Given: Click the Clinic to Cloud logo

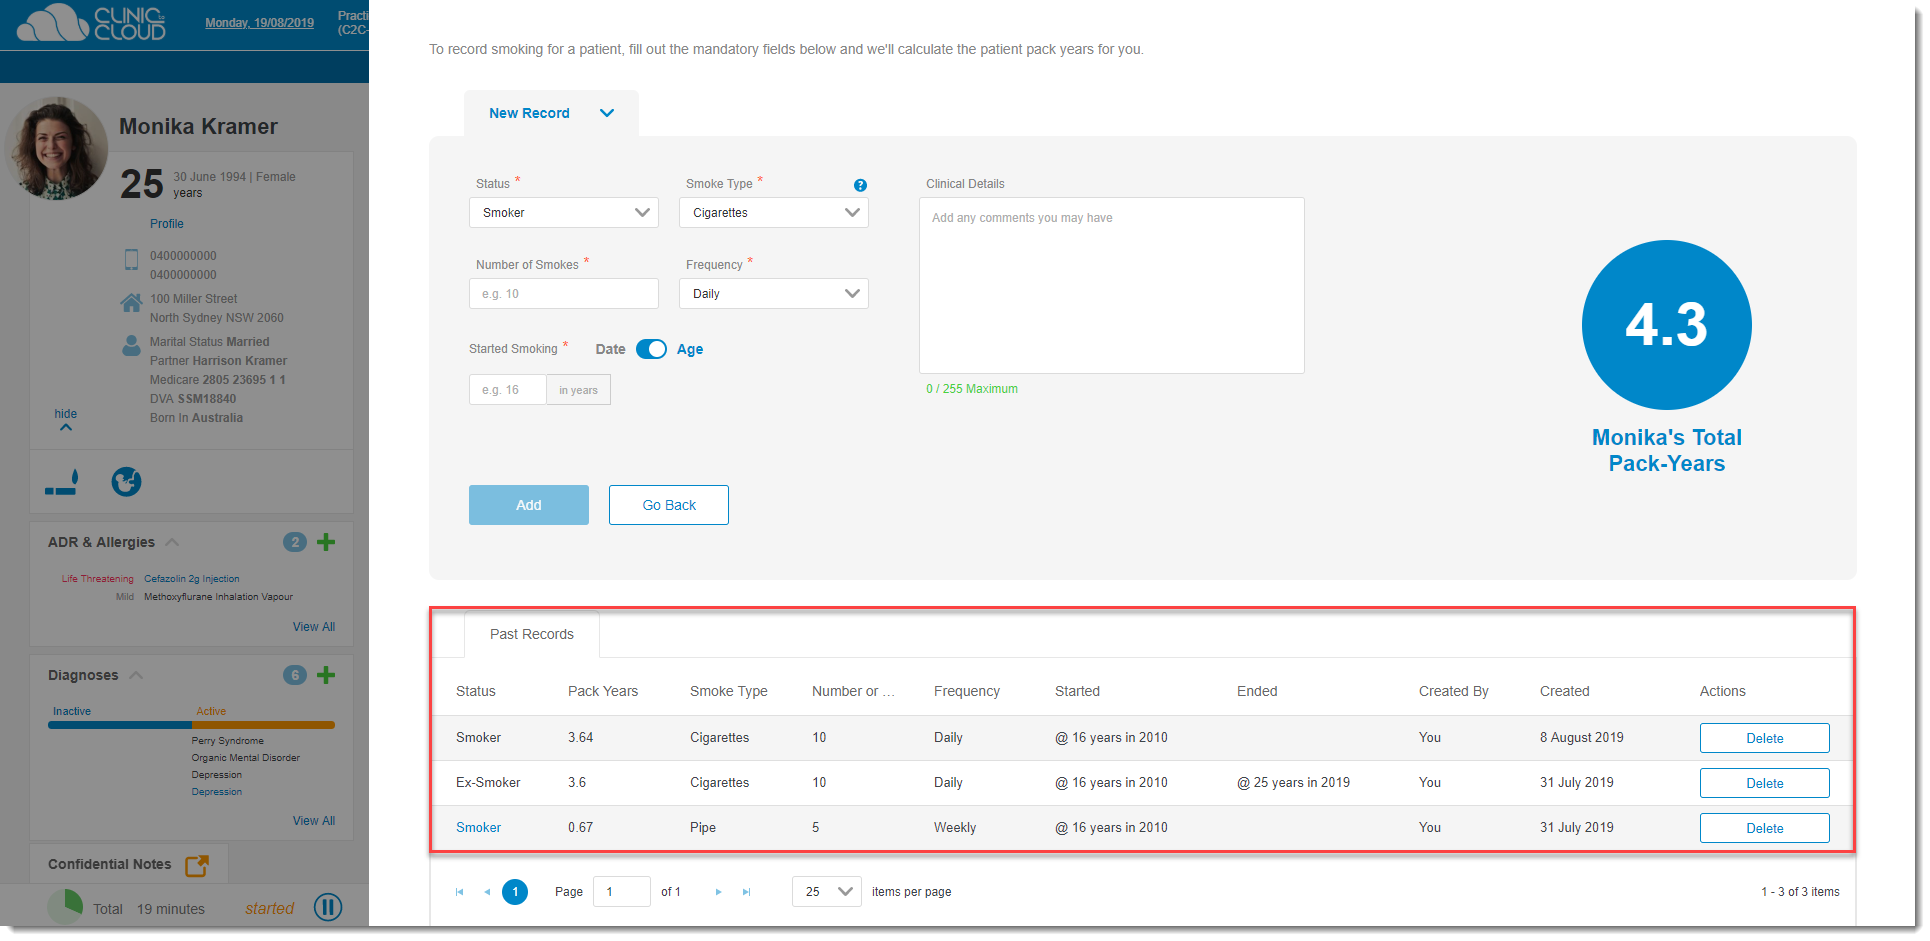Looking at the screenshot, I should (91, 22).
